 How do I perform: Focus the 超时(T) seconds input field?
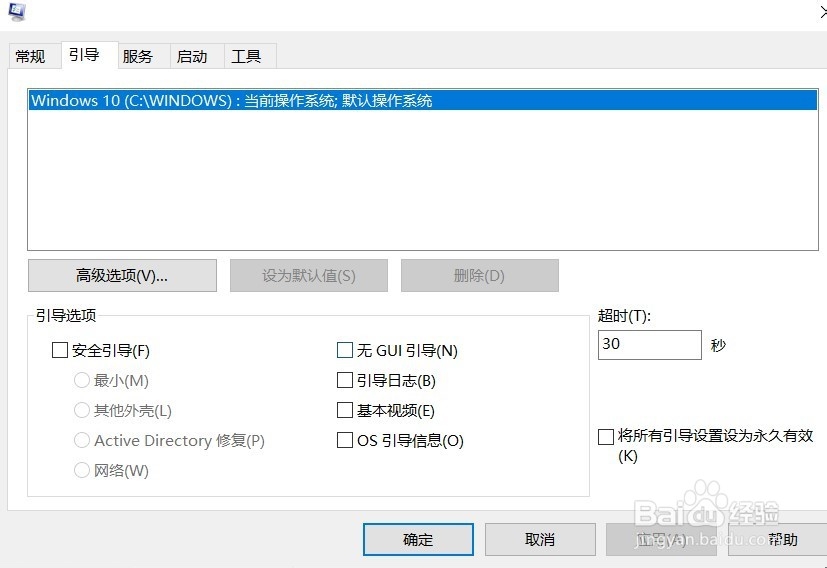pyautogui.click(x=650, y=345)
